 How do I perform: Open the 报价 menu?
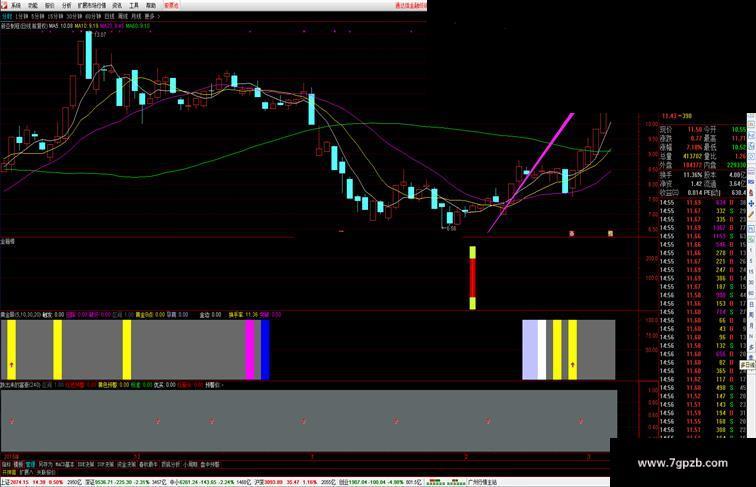pyautogui.click(x=50, y=5)
